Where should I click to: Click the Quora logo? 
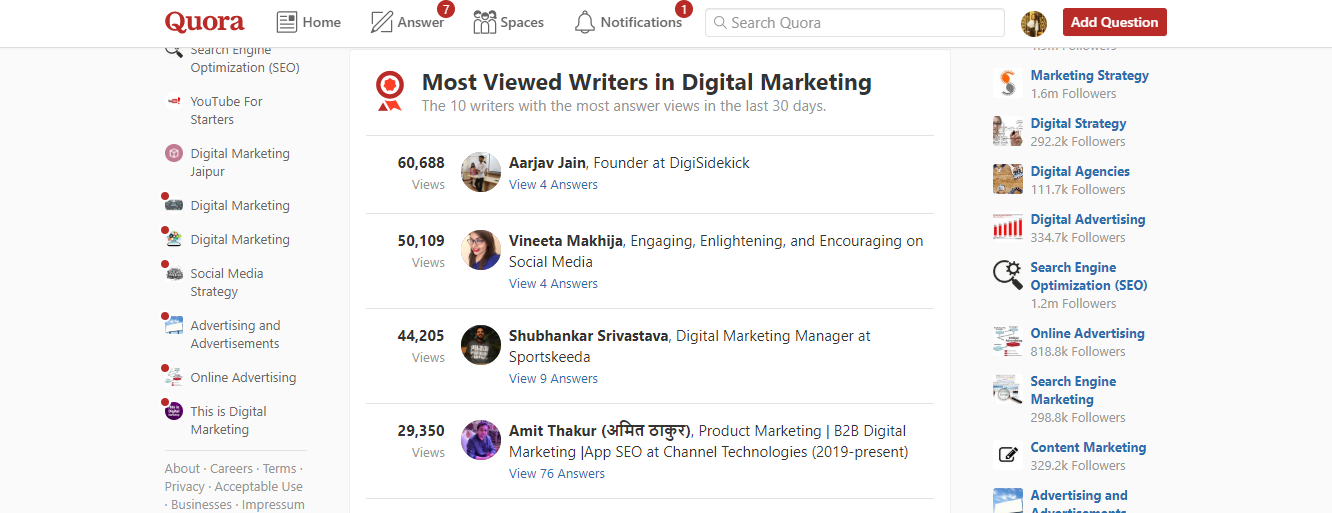pyautogui.click(x=204, y=22)
